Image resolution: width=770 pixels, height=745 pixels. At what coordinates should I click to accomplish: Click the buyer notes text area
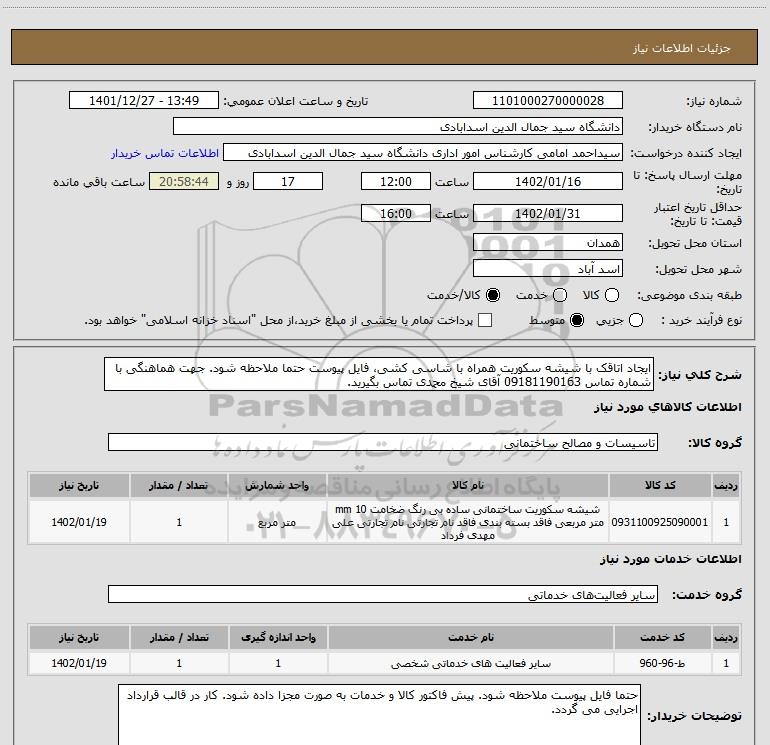click(379, 715)
